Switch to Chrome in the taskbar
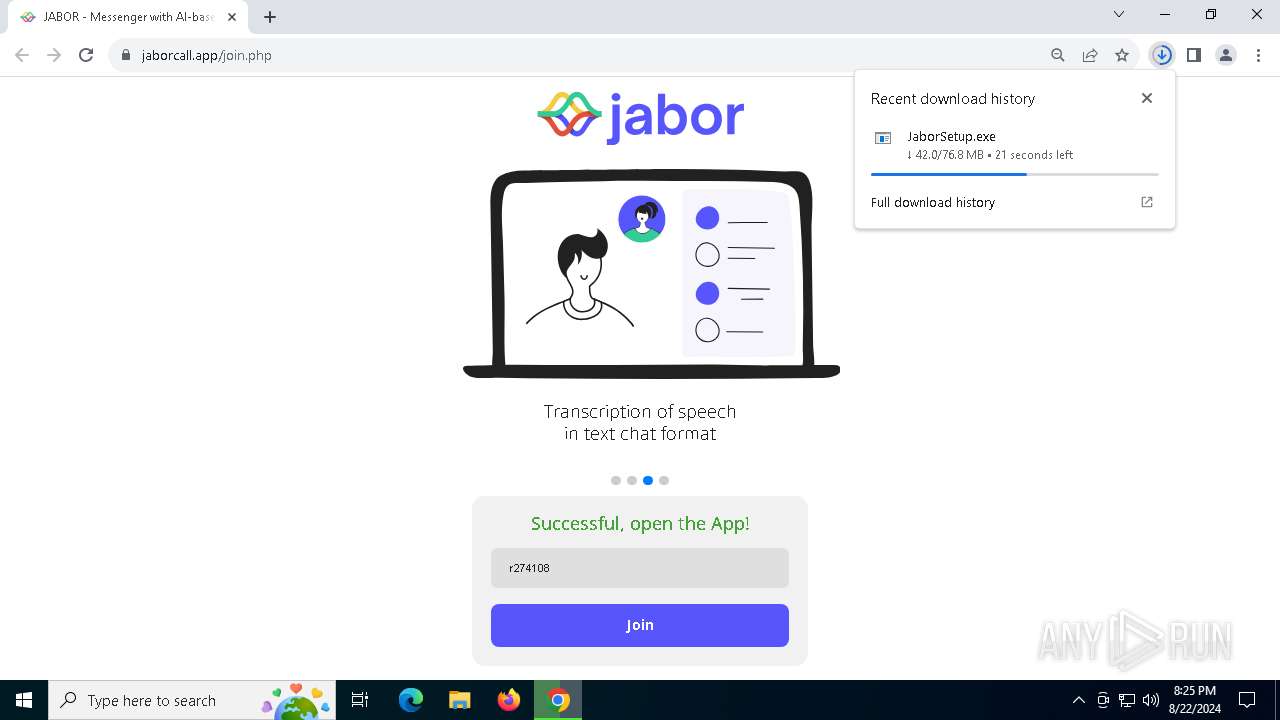 click(558, 700)
